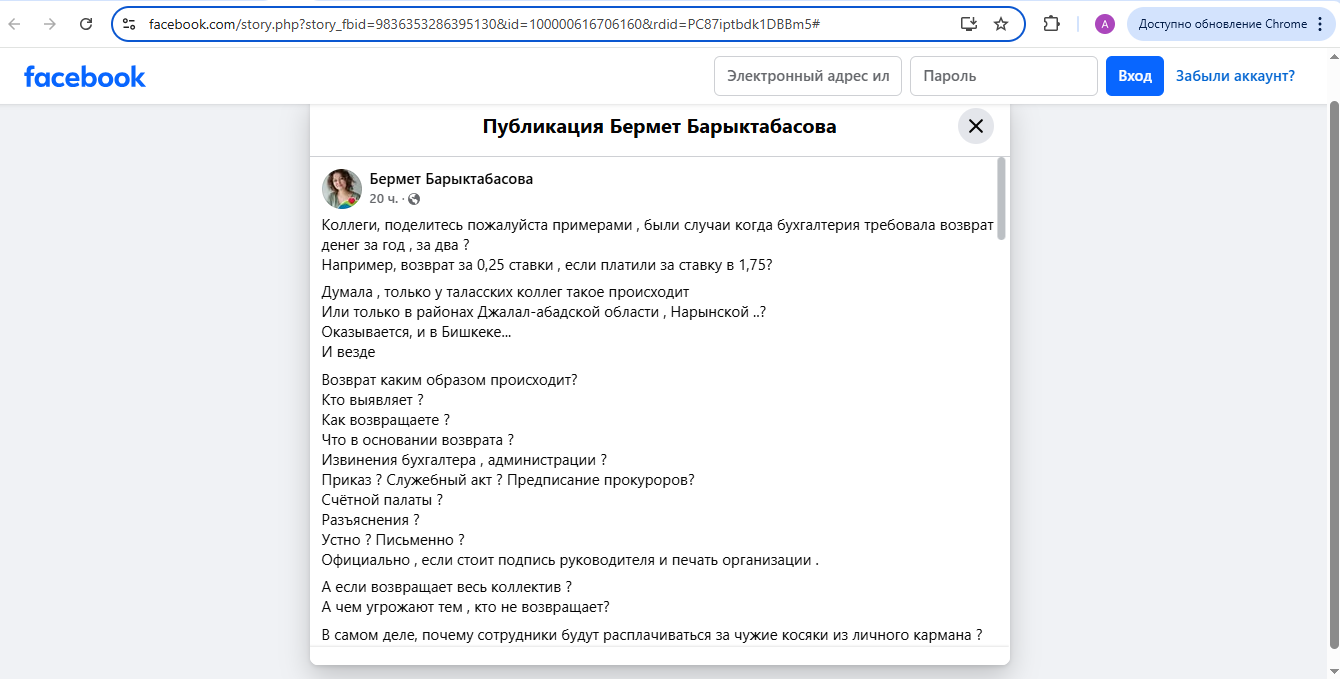The height and width of the screenshot is (679, 1340).
Task: Focus the email address input field
Action: (808, 76)
